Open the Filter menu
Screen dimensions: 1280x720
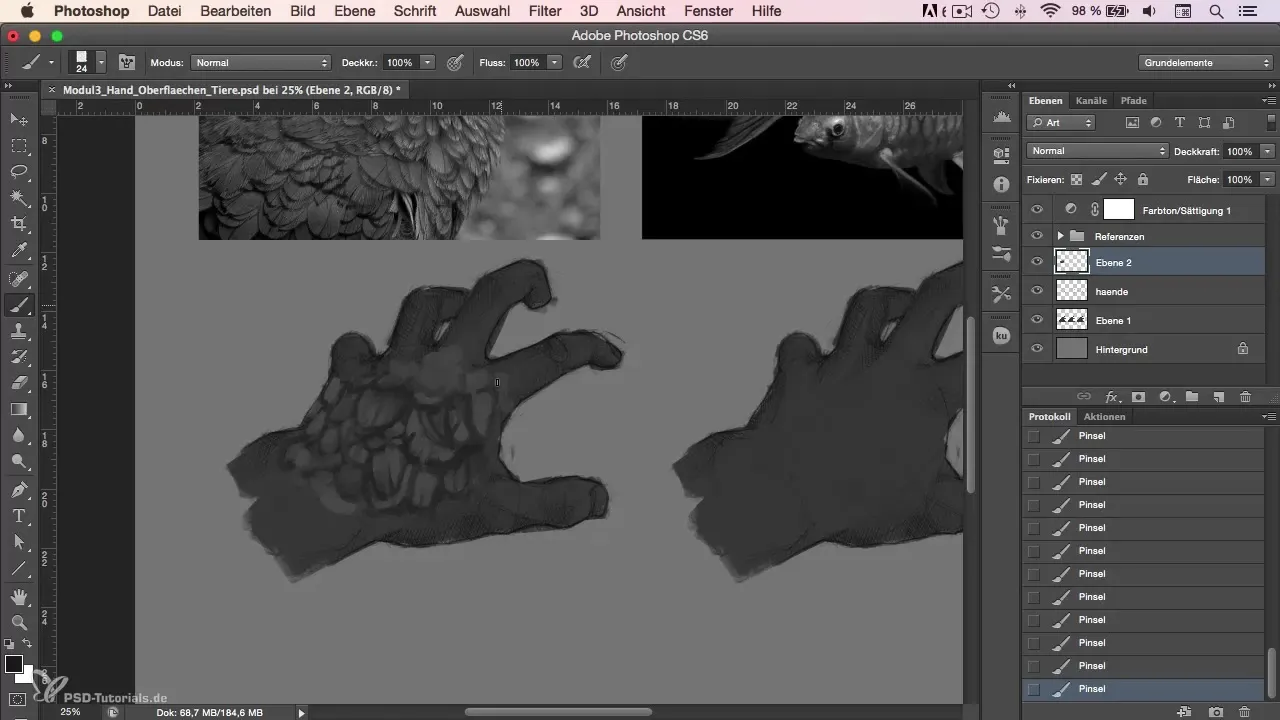coord(545,11)
